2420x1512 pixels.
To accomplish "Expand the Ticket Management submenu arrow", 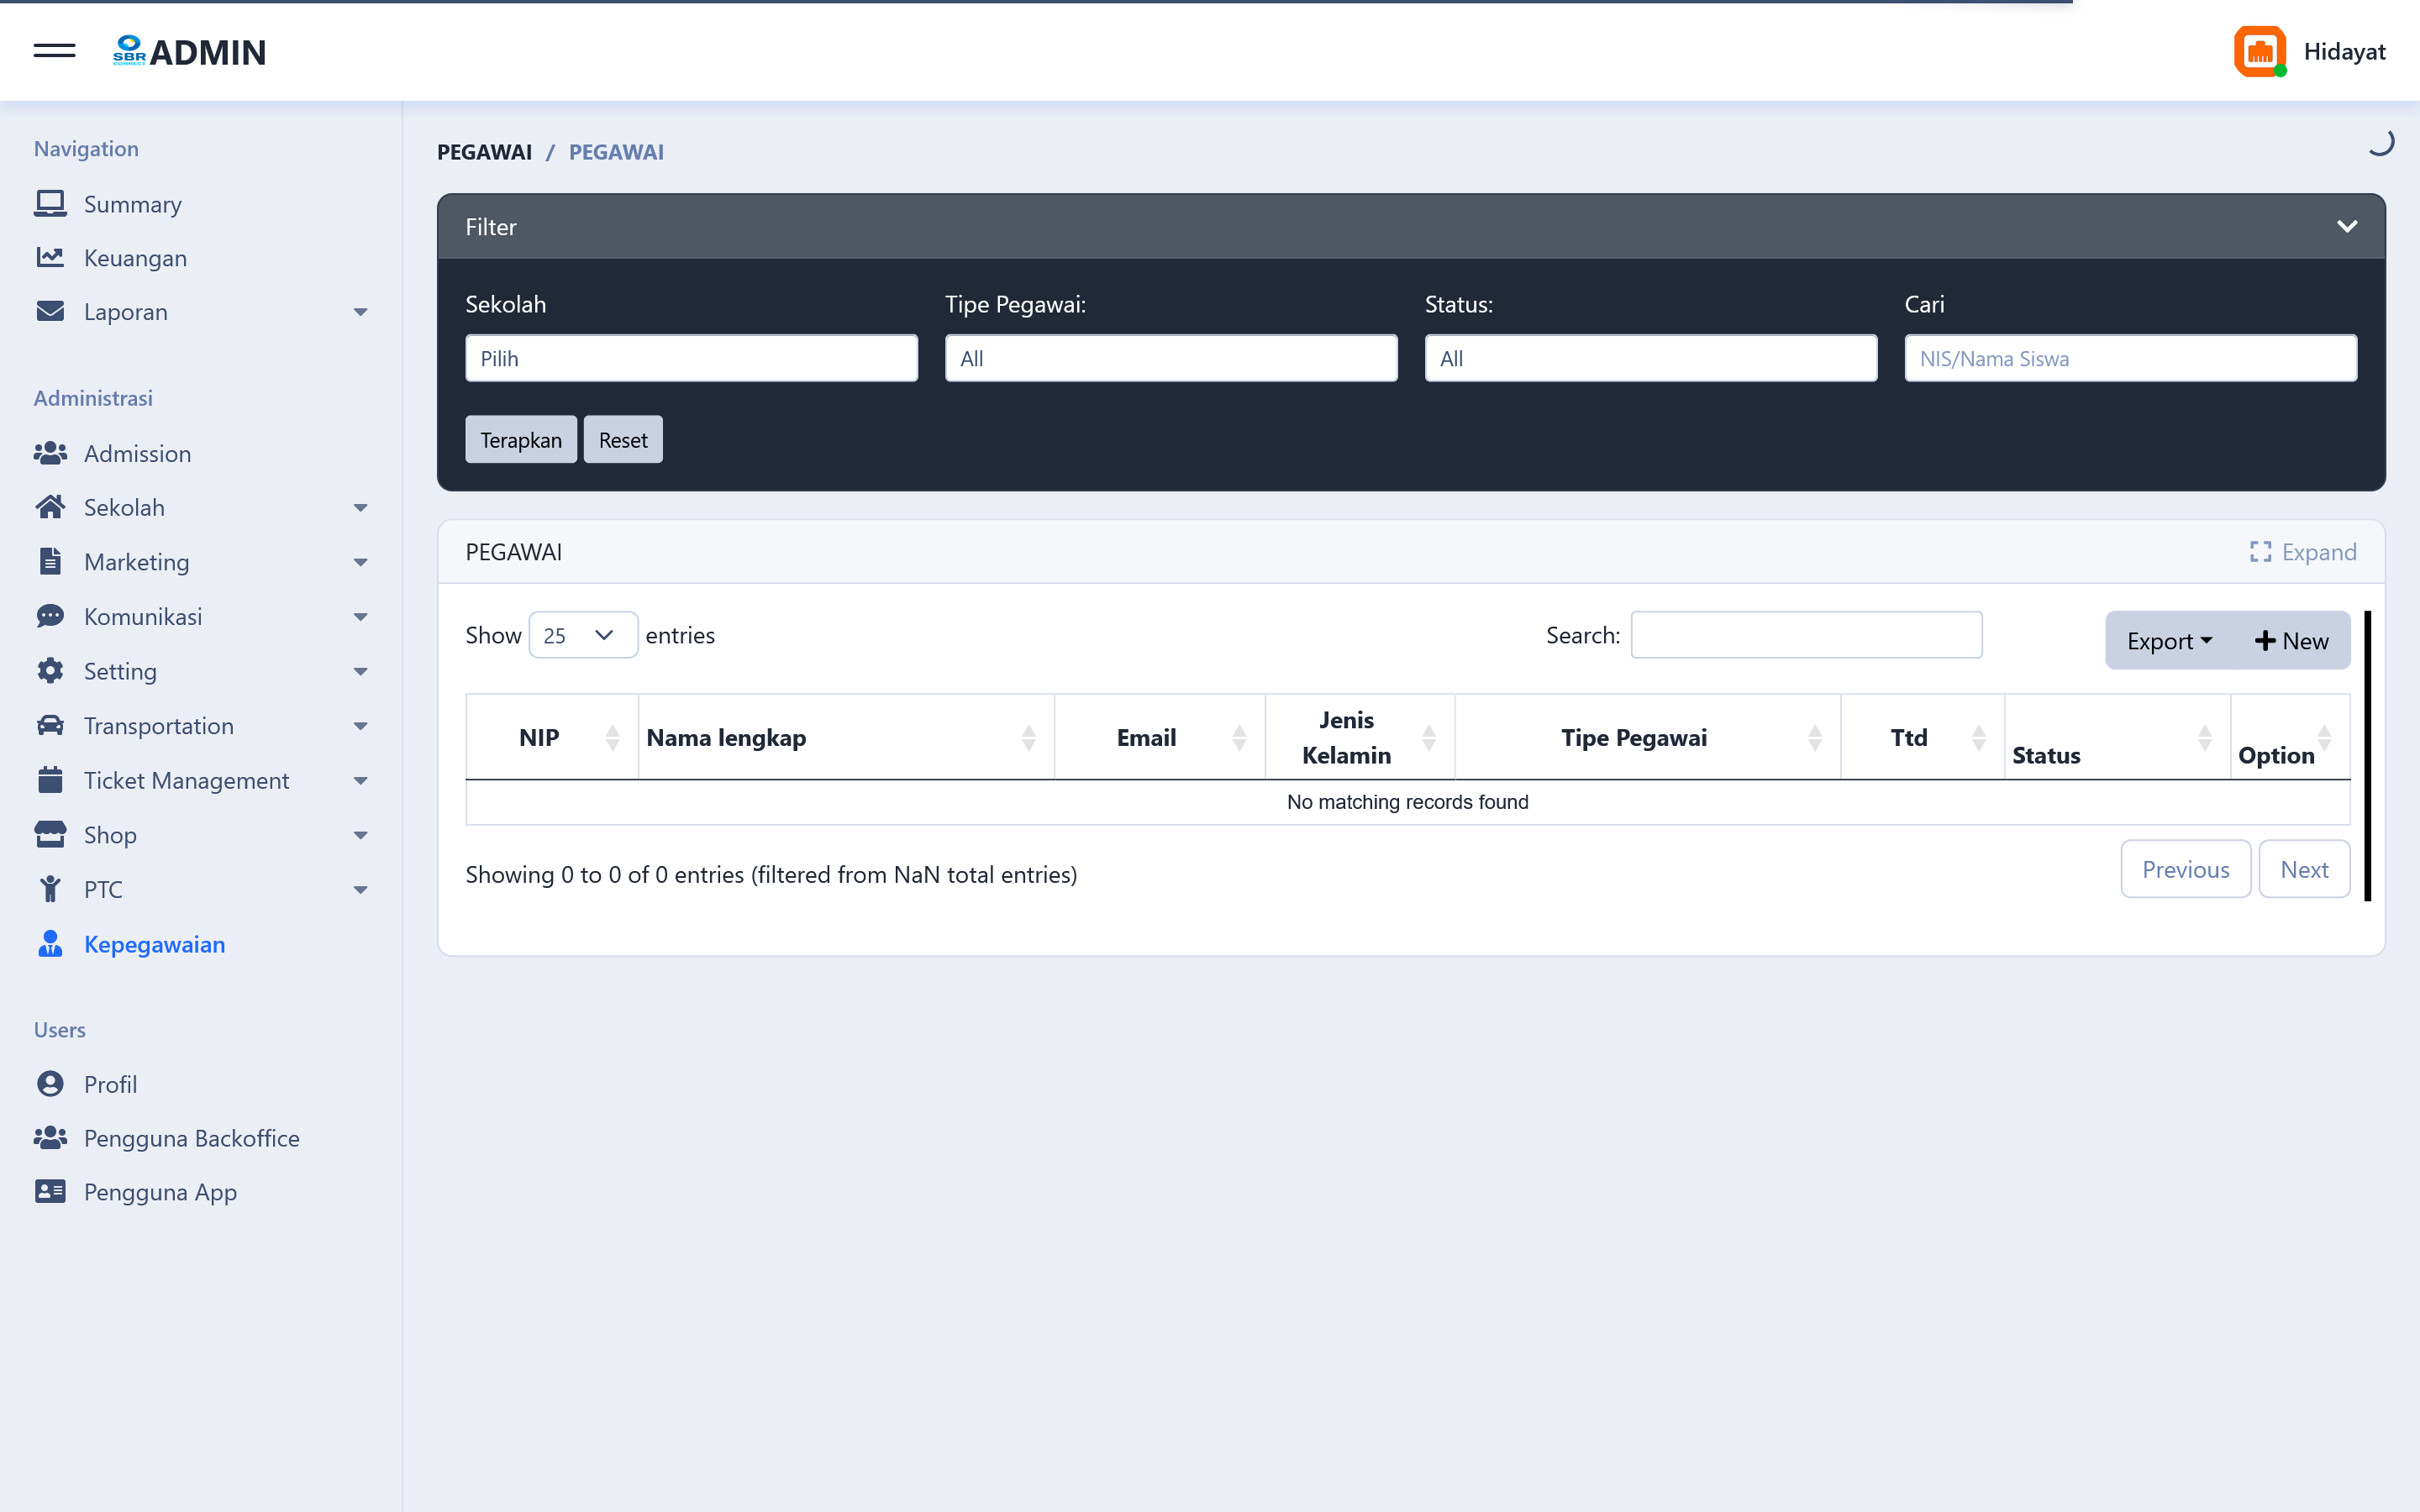I will [361, 781].
